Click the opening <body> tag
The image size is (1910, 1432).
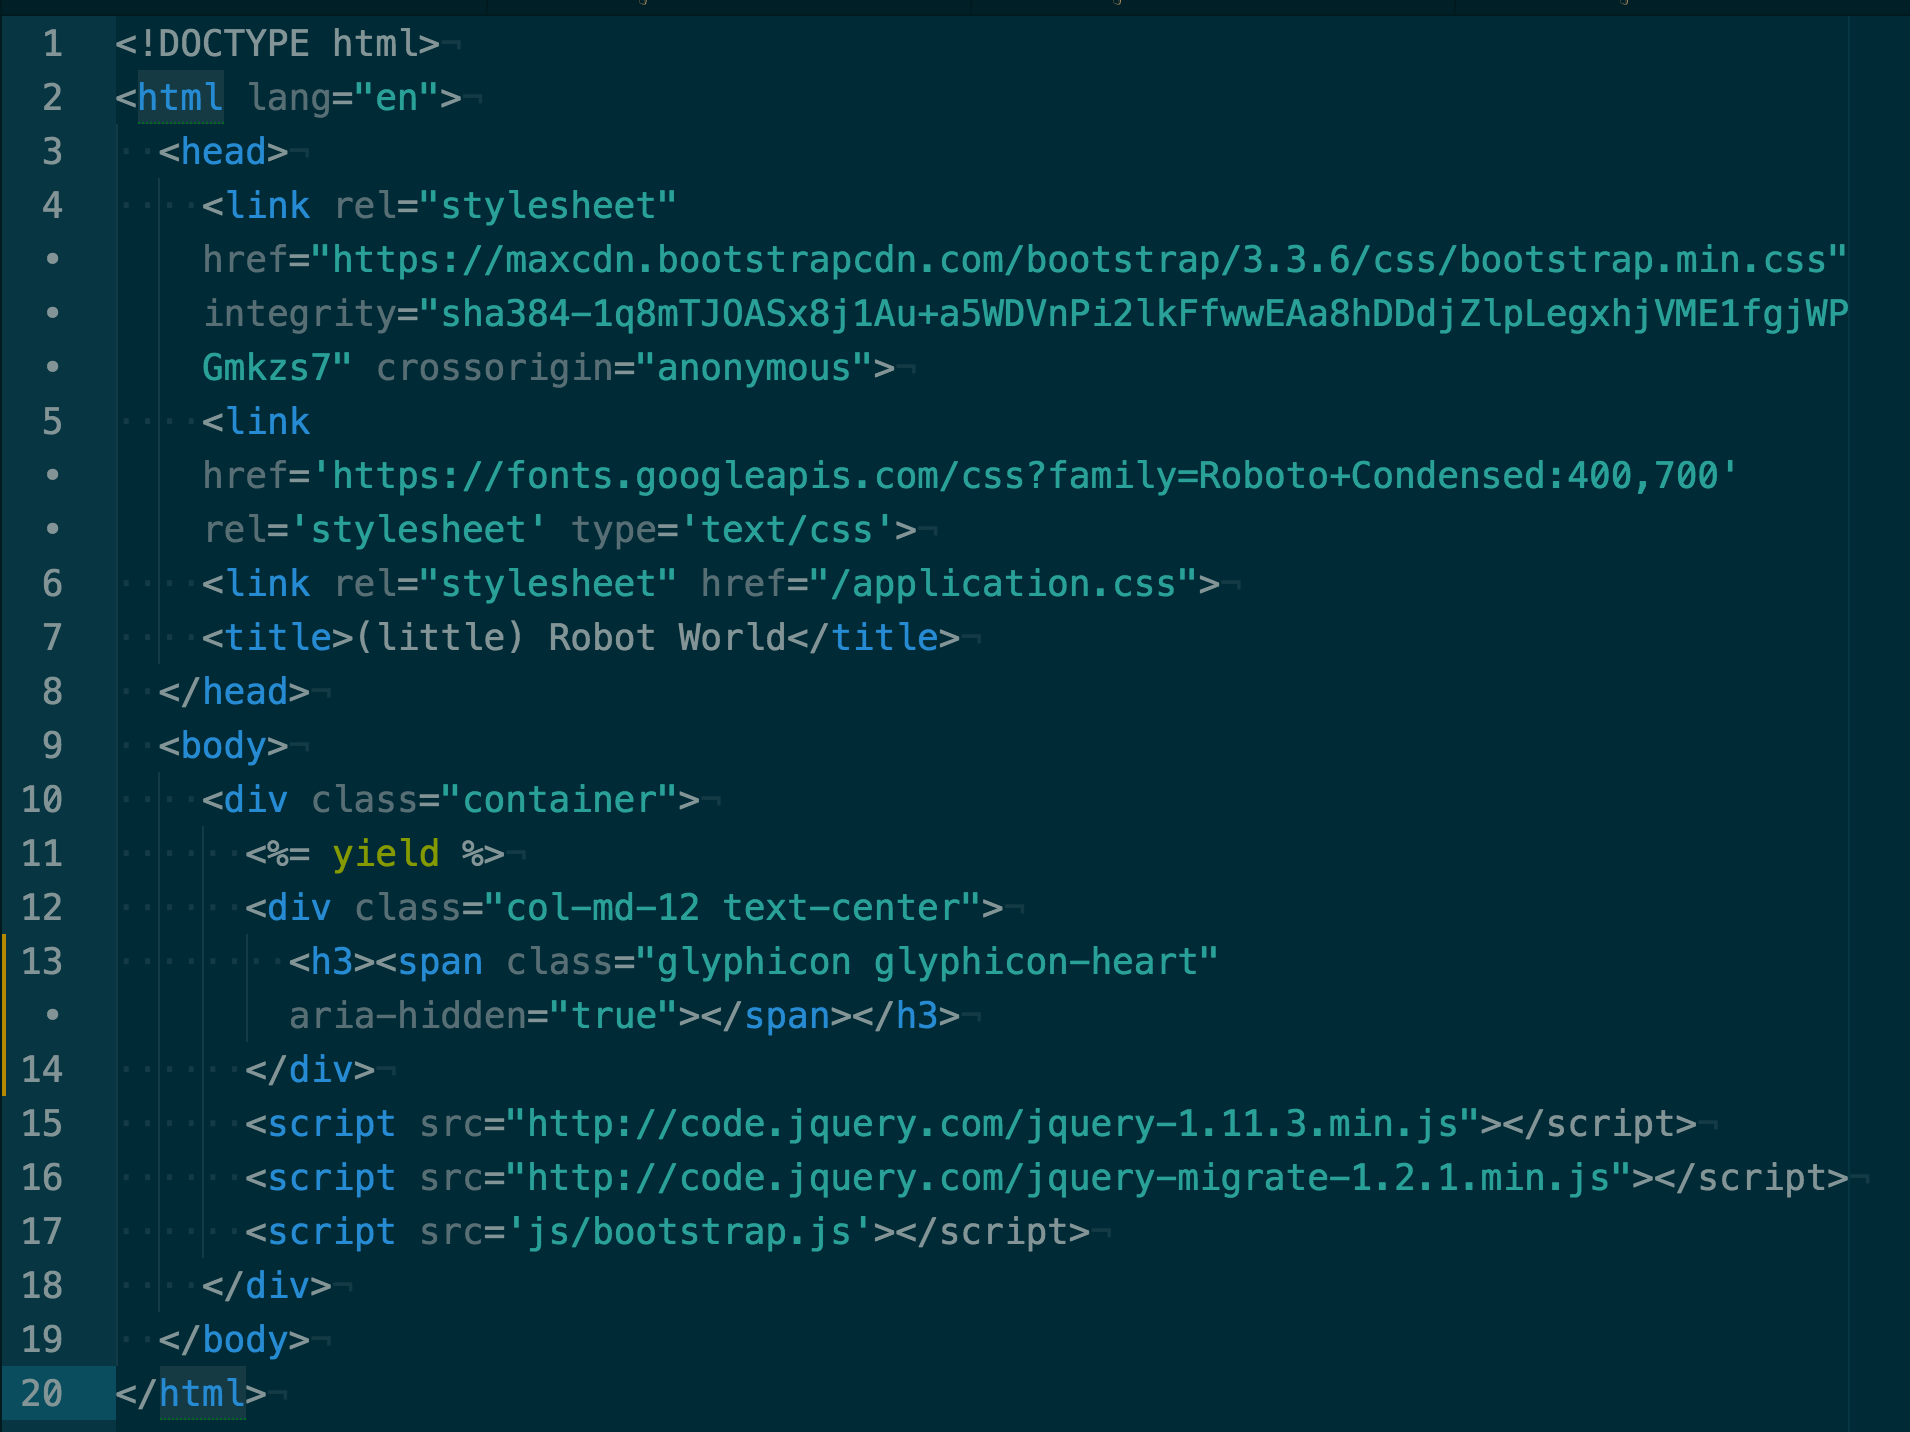223,746
